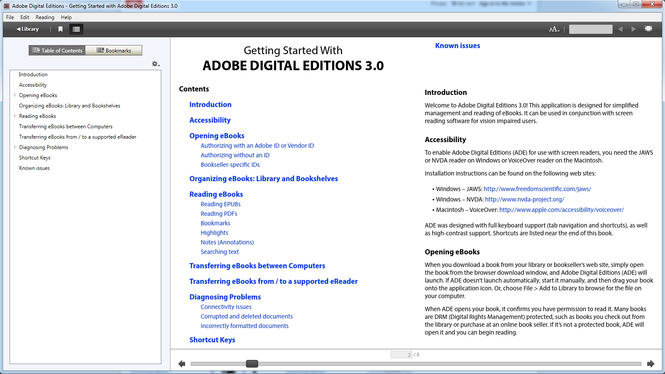Open Authorizing with an Adobe ID or Vendor ID link
Image resolution: width=665 pixels, height=374 pixels.
[257, 145]
